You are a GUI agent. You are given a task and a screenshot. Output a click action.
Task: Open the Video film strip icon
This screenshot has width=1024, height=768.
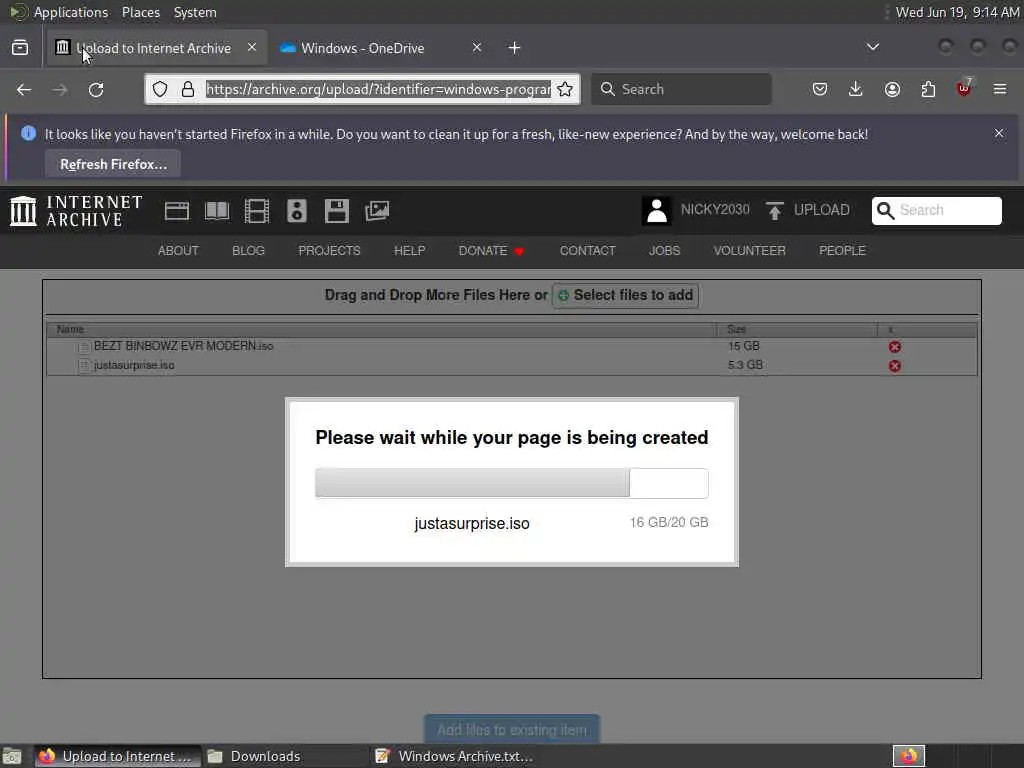[257, 211]
